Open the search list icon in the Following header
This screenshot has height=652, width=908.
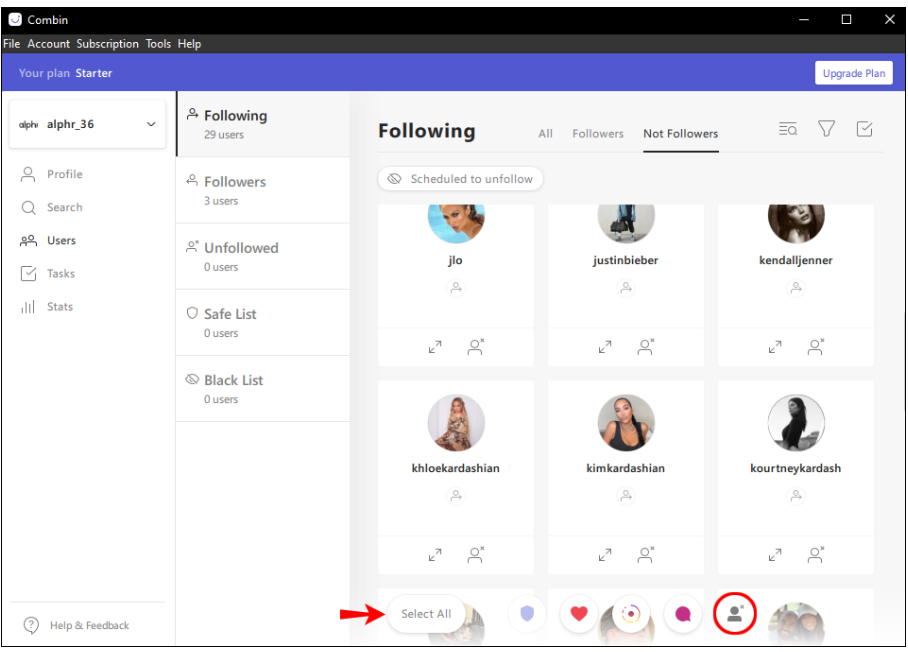pyautogui.click(x=788, y=129)
